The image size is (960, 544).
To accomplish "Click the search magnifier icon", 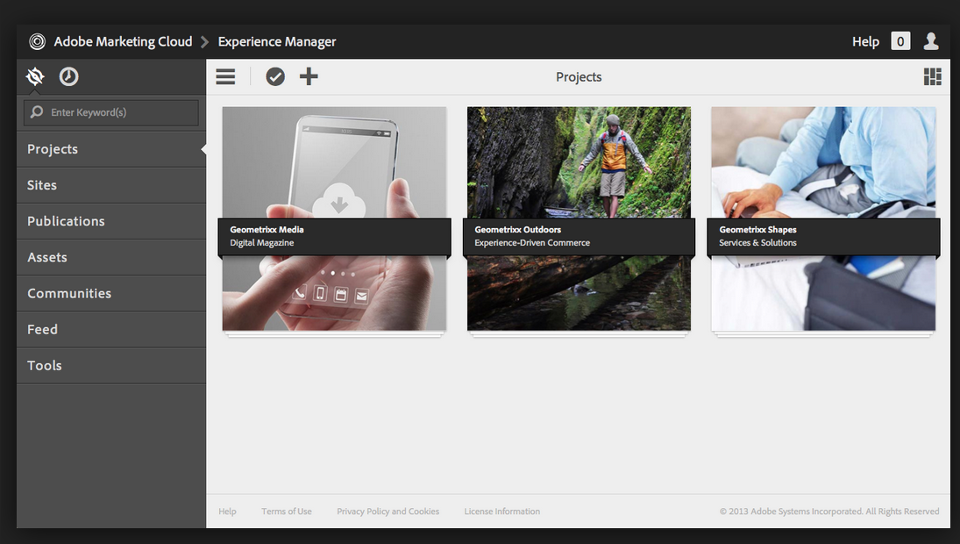I will pos(37,112).
